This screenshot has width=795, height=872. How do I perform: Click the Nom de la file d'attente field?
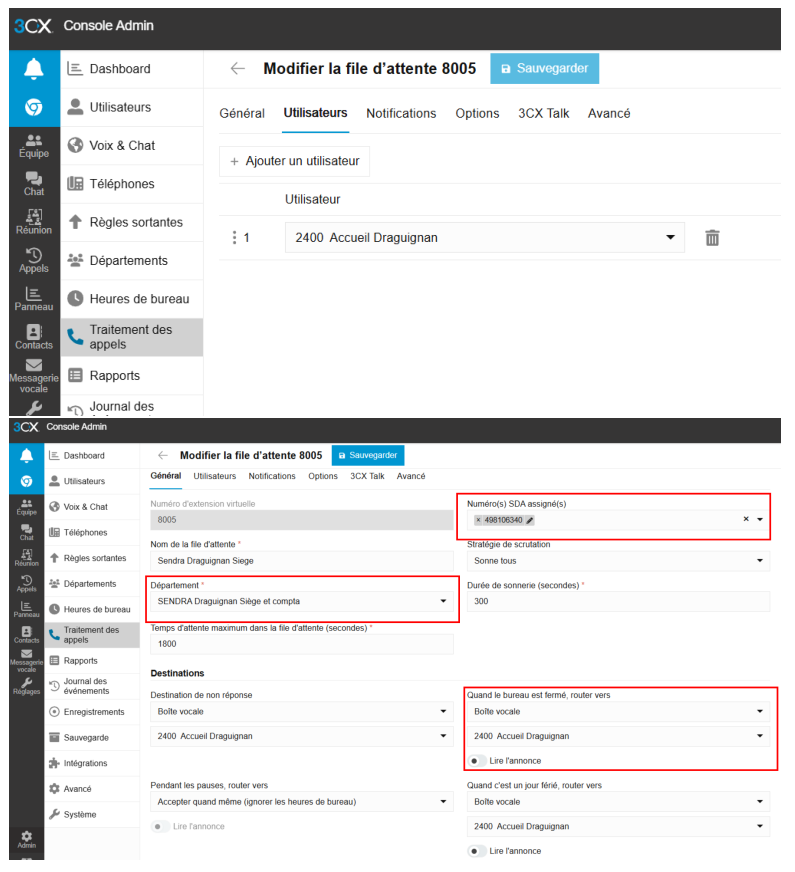click(302, 561)
